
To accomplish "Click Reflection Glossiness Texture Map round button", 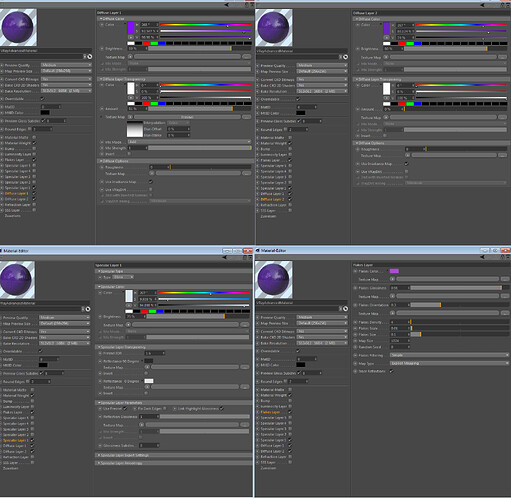I will 142,425.
